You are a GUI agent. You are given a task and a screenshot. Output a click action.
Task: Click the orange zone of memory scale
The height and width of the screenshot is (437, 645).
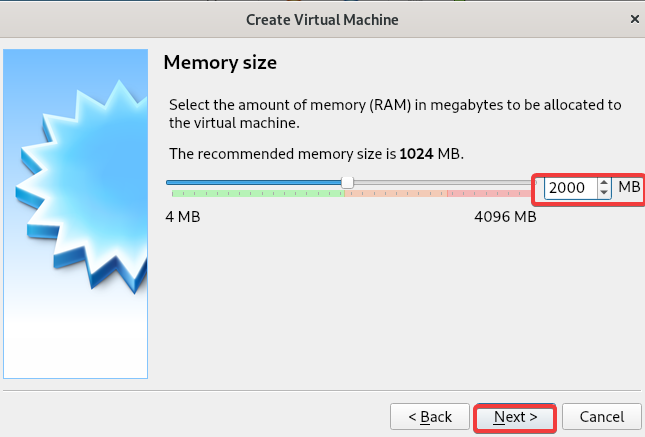pos(396,193)
